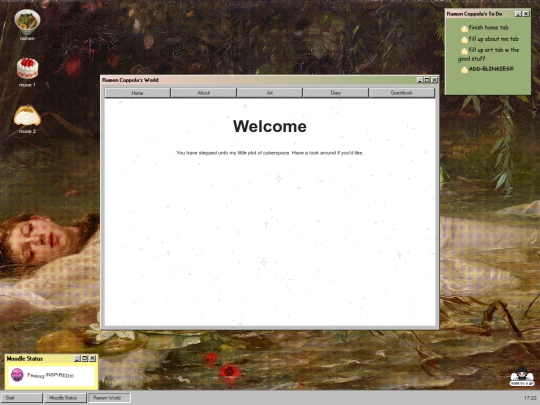Click the 'finish home tab' to-do item
Screen dimensions: 540x405
(488, 28)
